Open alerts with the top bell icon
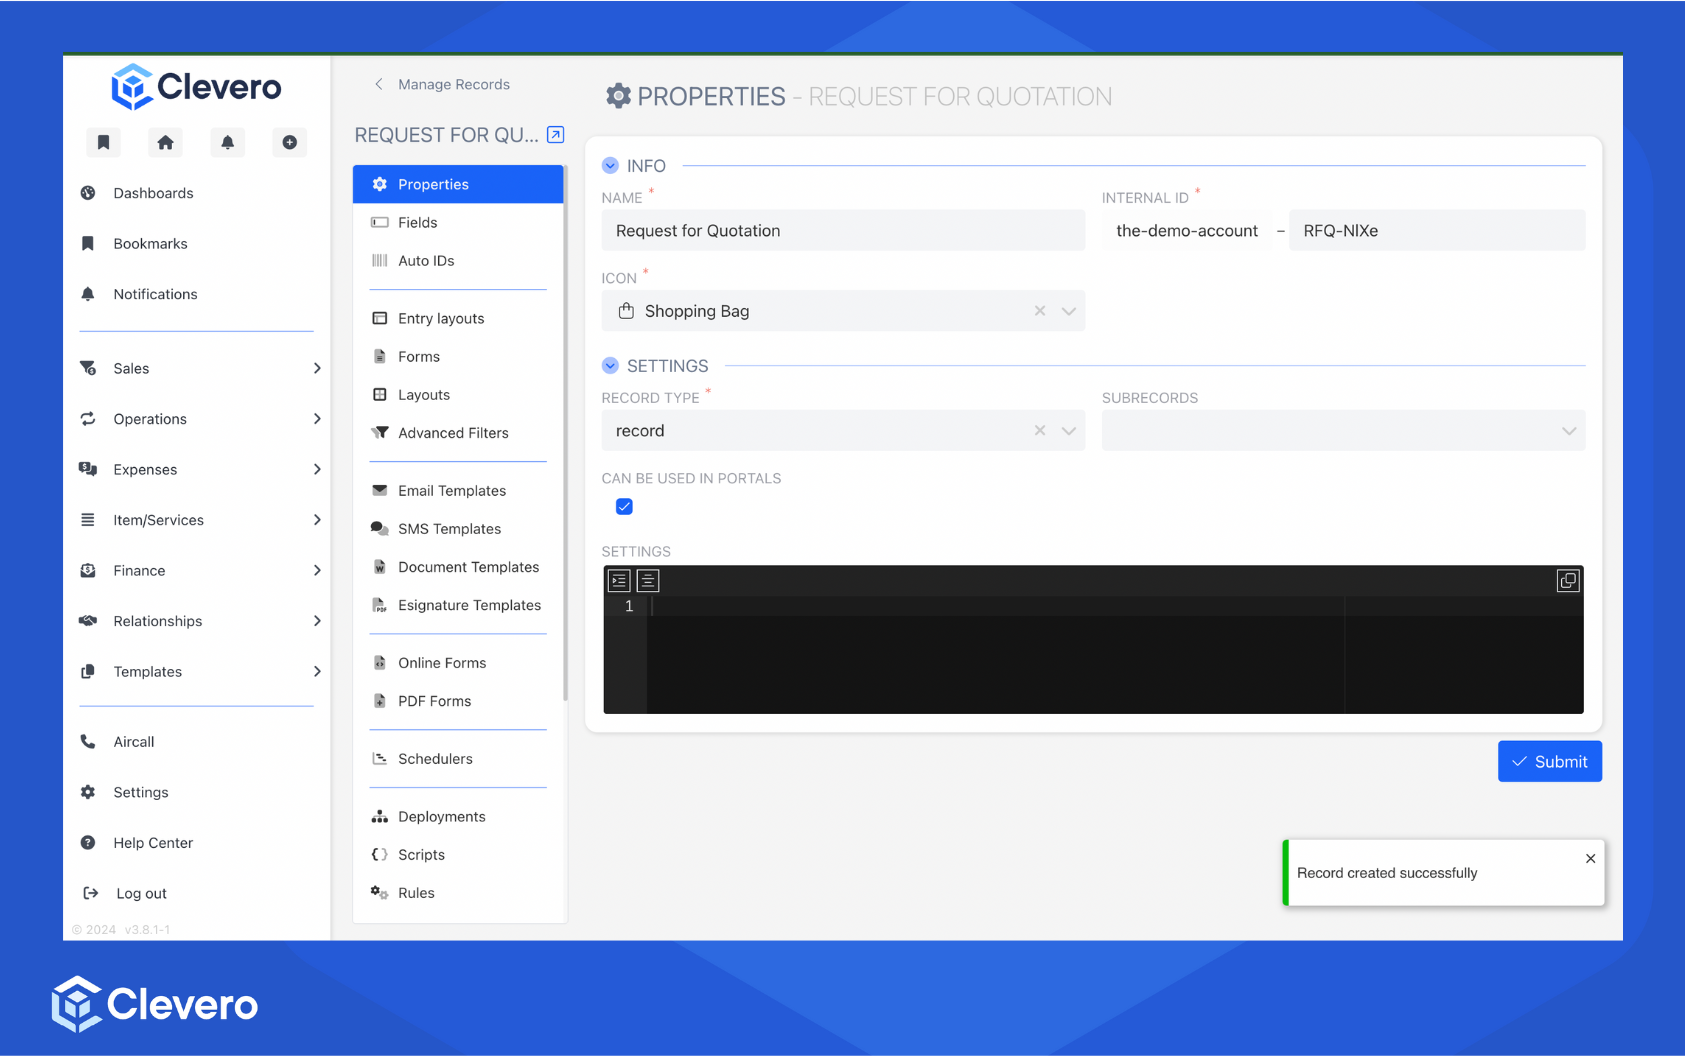This screenshot has width=1685, height=1056. tap(227, 142)
